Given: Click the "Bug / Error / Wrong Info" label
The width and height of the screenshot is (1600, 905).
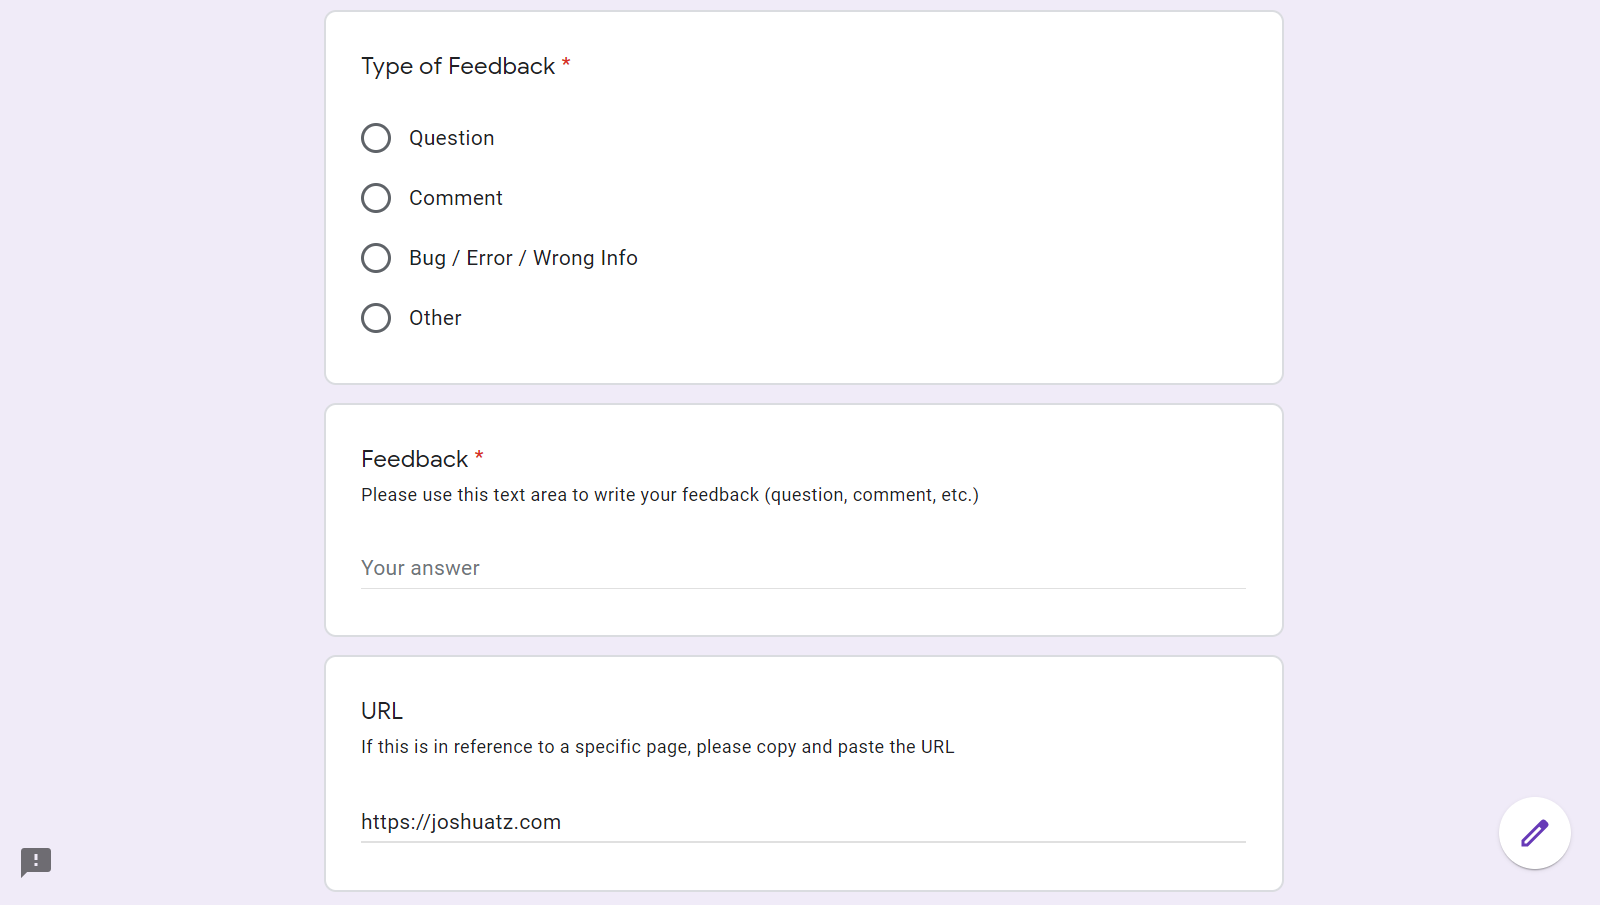Looking at the screenshot, I should [x=523, y=258].
